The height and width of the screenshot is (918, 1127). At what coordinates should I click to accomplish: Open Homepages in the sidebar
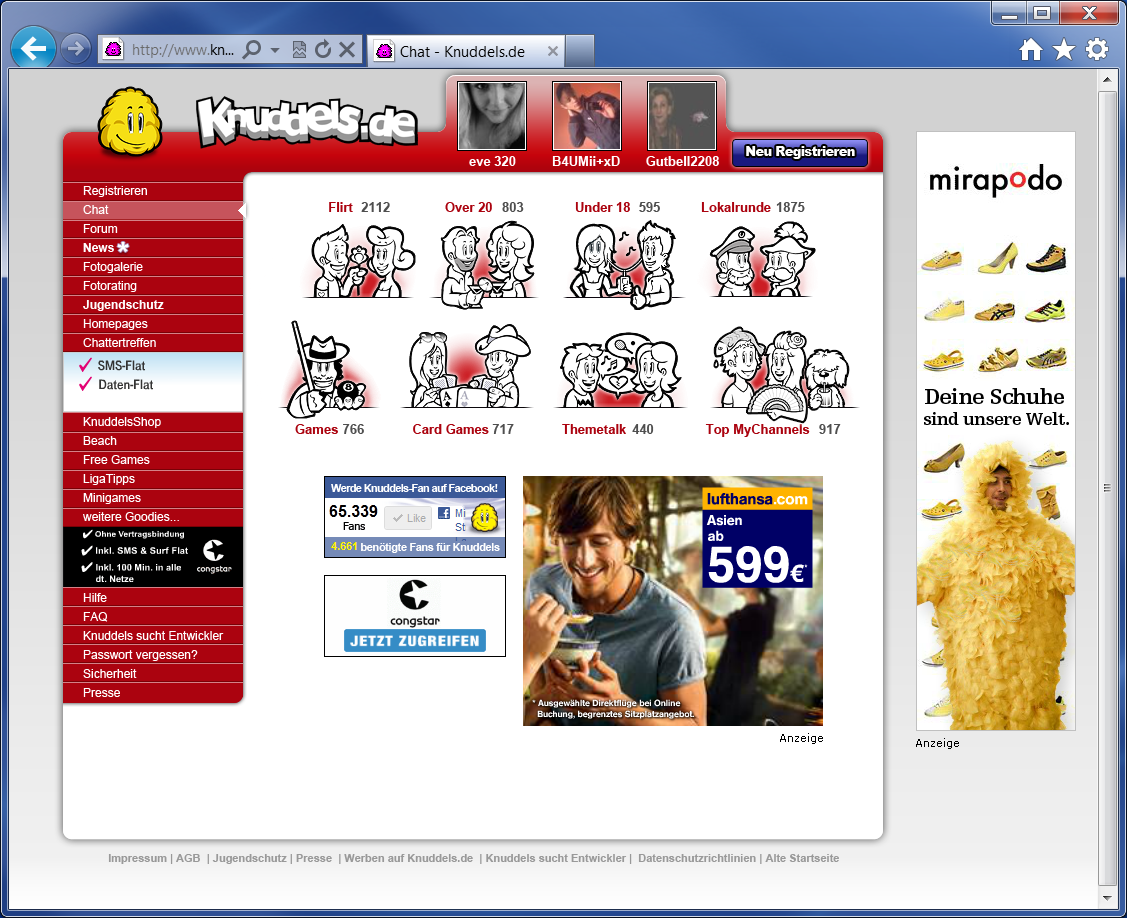tap(153, 324)
